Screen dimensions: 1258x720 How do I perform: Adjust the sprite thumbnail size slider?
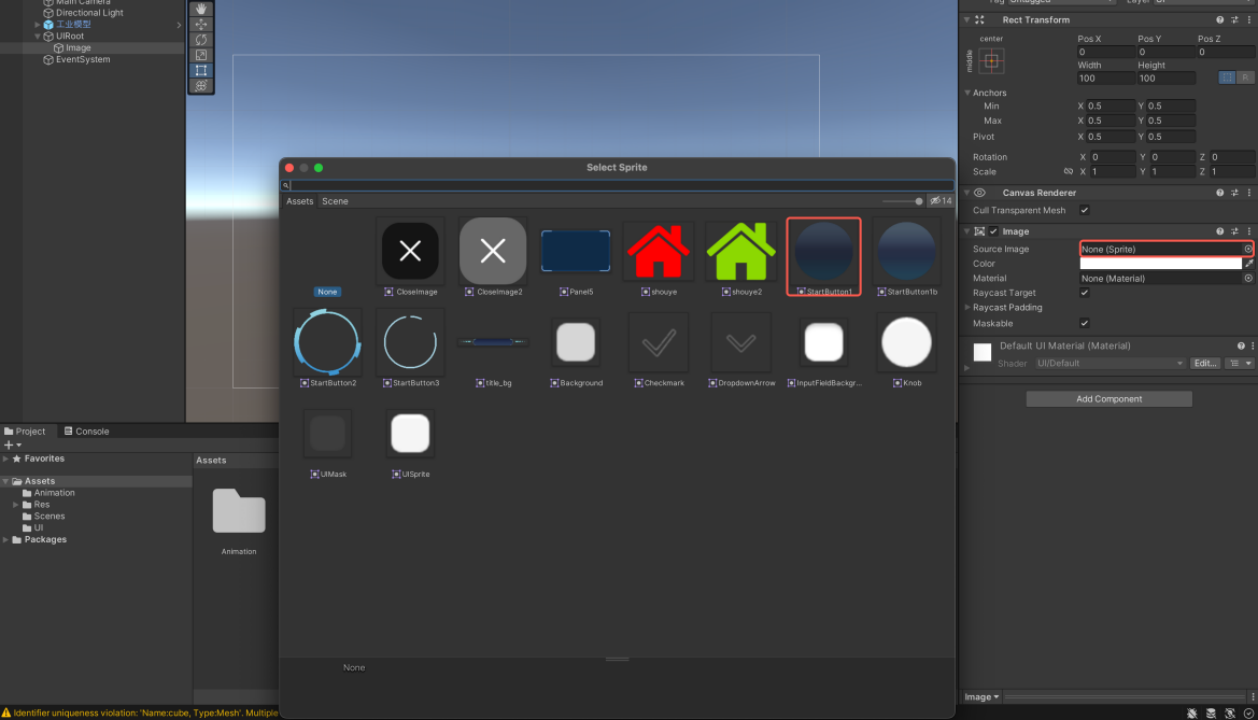click(x=902, y=201)
